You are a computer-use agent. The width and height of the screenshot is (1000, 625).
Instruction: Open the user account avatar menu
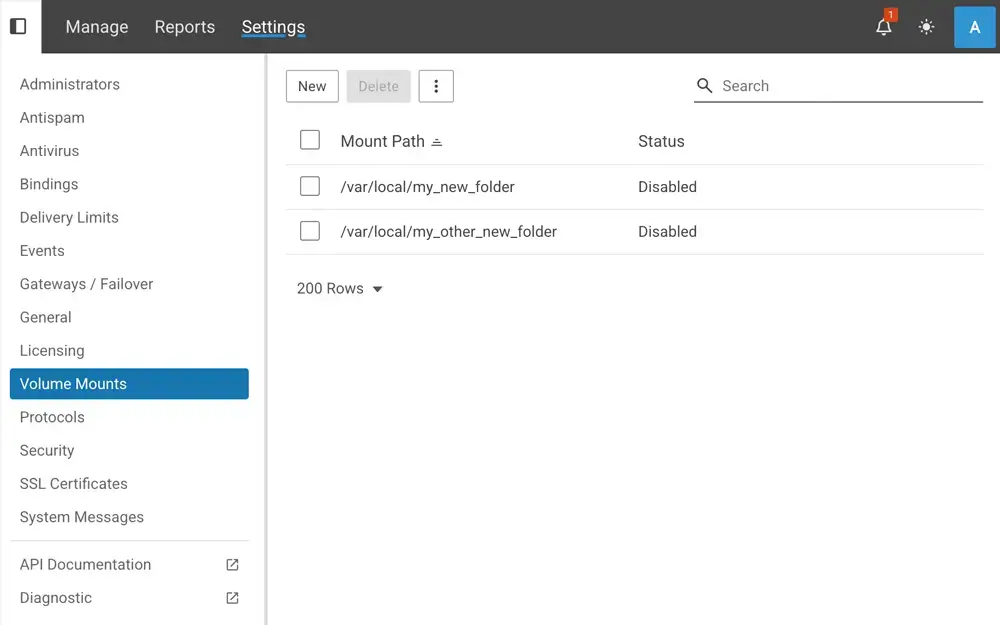(x=974, y=27)
